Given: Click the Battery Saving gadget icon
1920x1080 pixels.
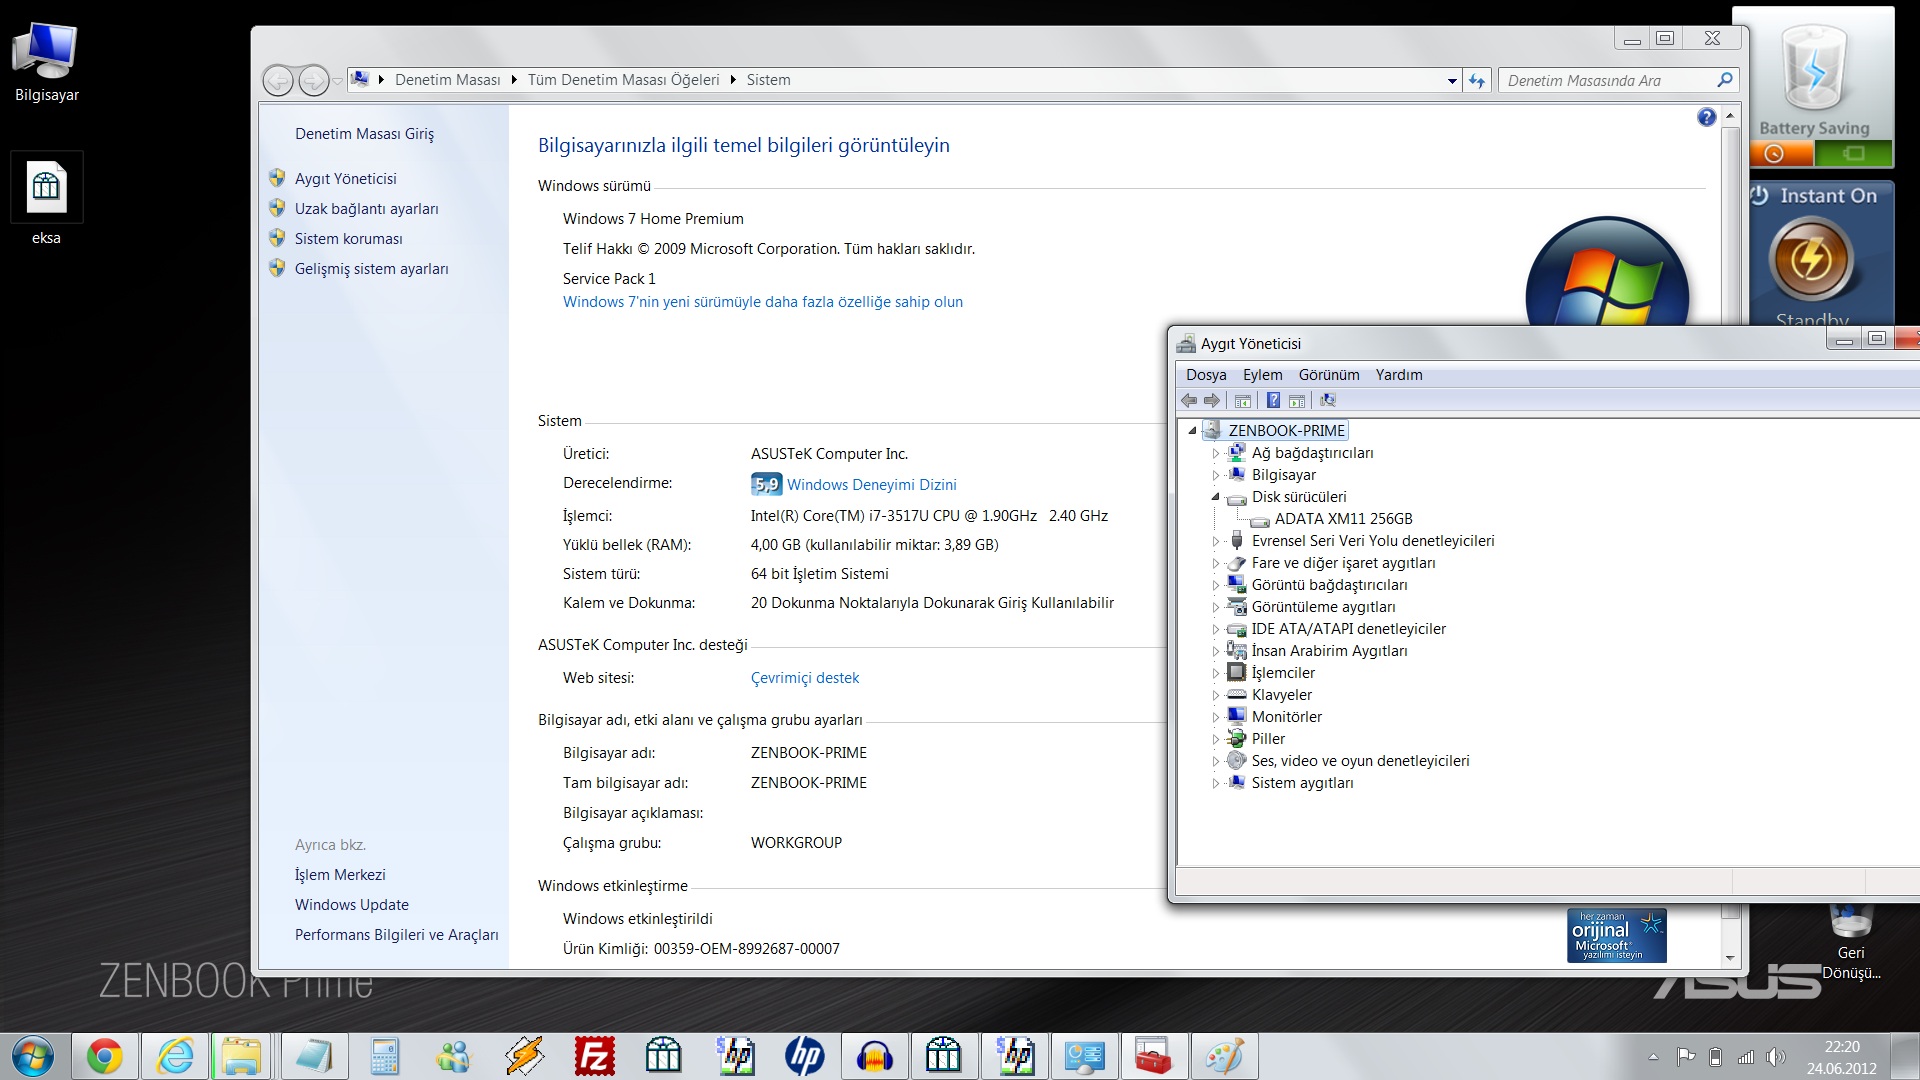Looking at the screenshot, I should point(1814,69).
